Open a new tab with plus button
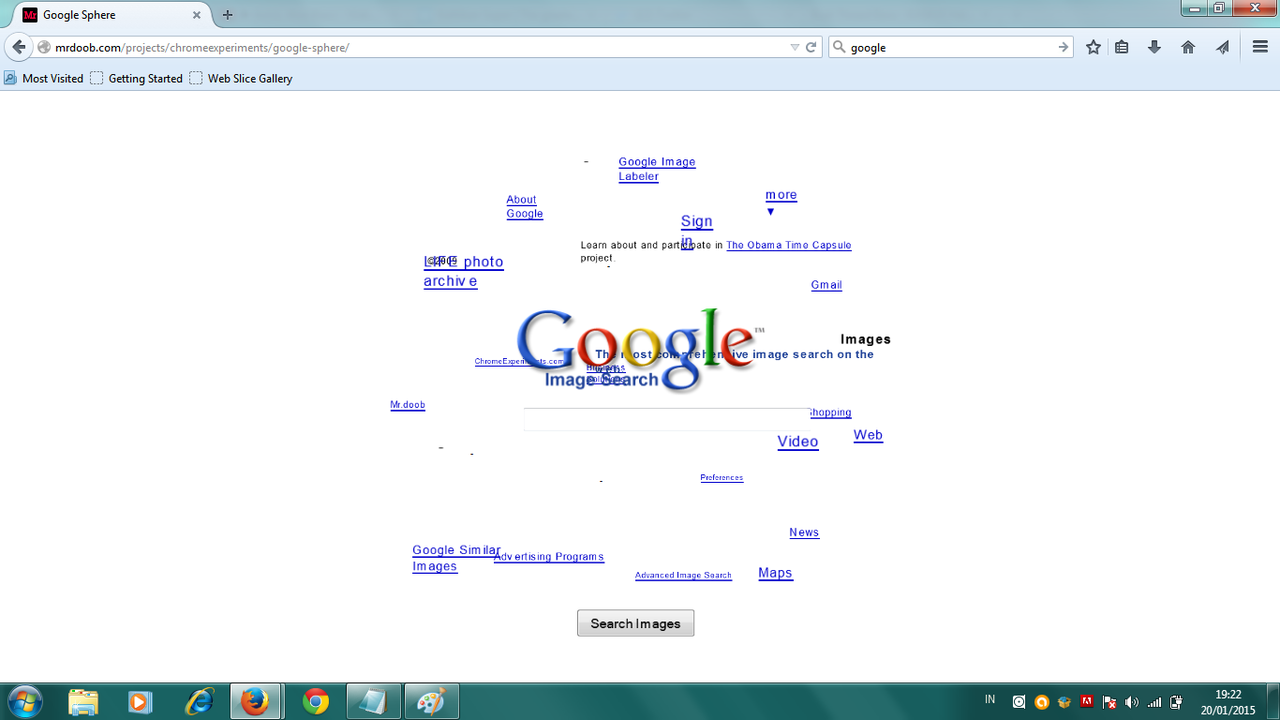The height and width of the screenshot is (720, 1280). pos(227,15)
